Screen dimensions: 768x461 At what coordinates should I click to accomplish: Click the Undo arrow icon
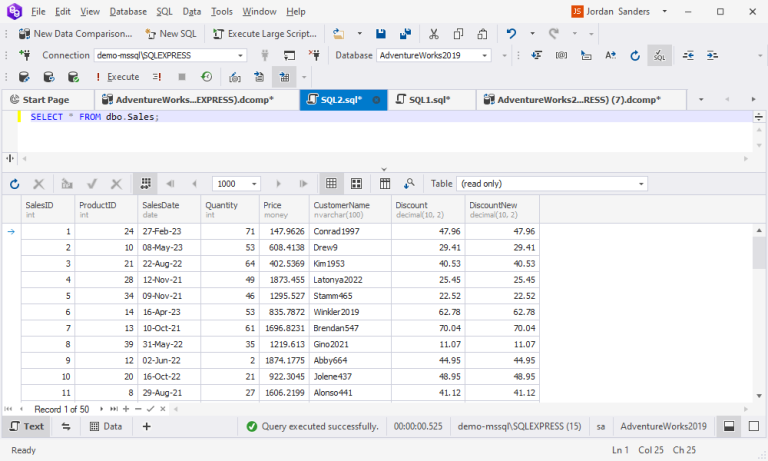[x=511, y=34]
